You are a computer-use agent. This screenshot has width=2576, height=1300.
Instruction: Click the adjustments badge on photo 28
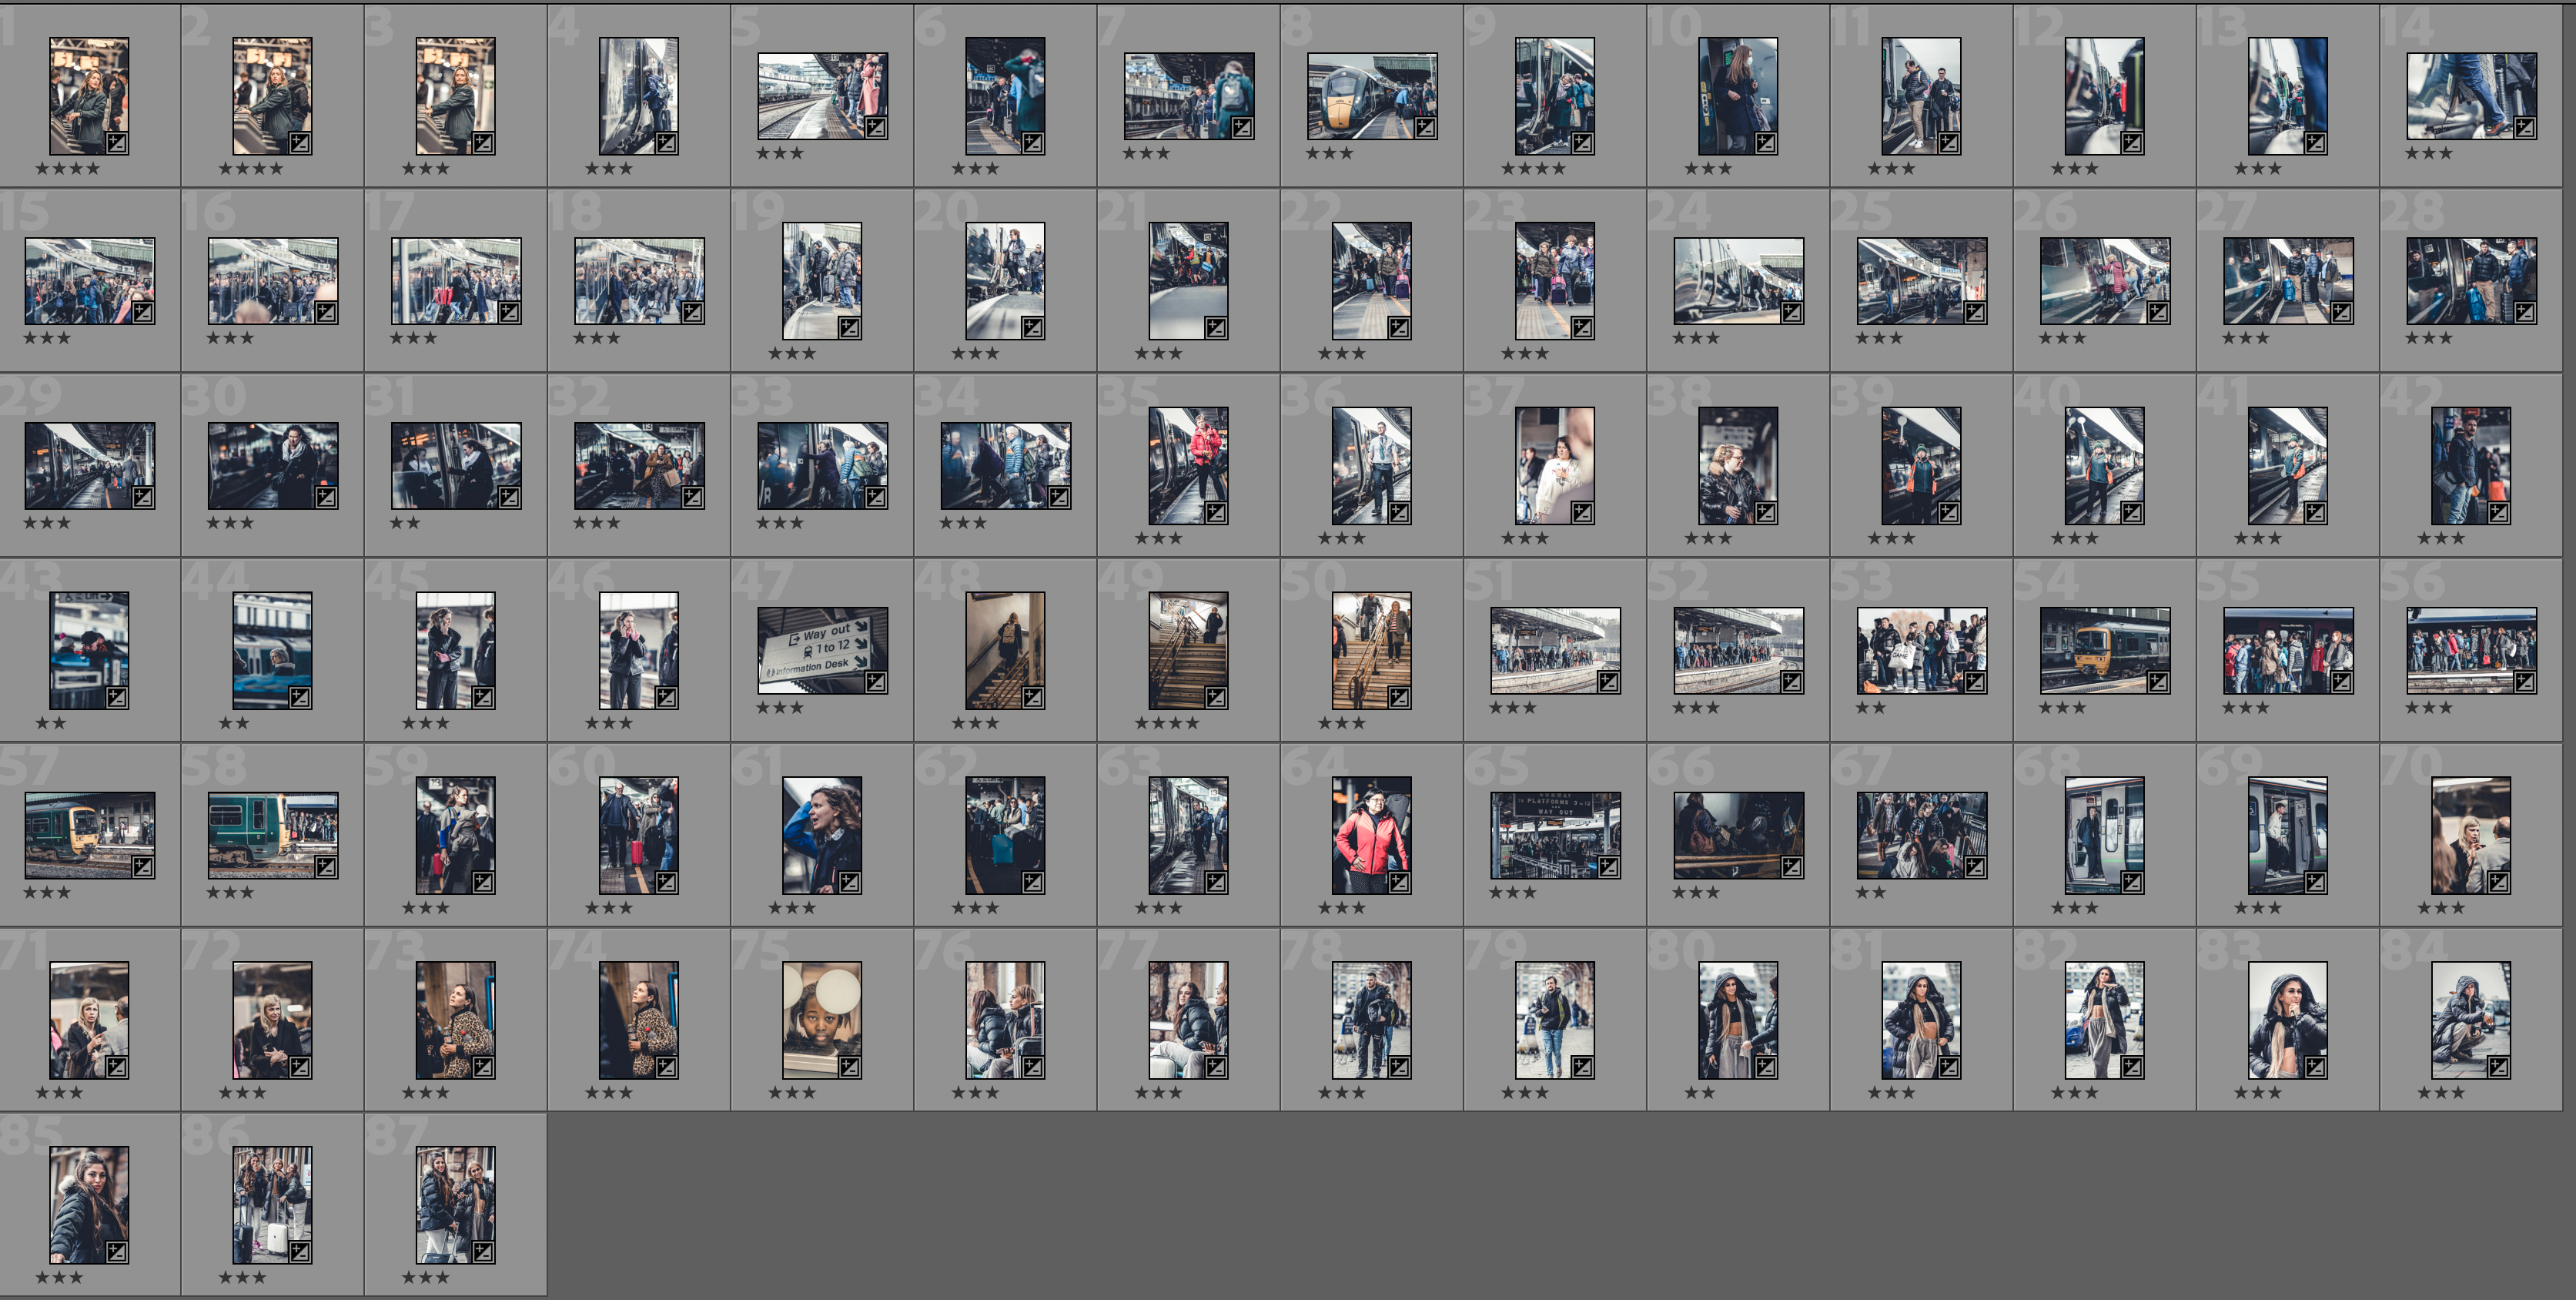point(2524,312)
